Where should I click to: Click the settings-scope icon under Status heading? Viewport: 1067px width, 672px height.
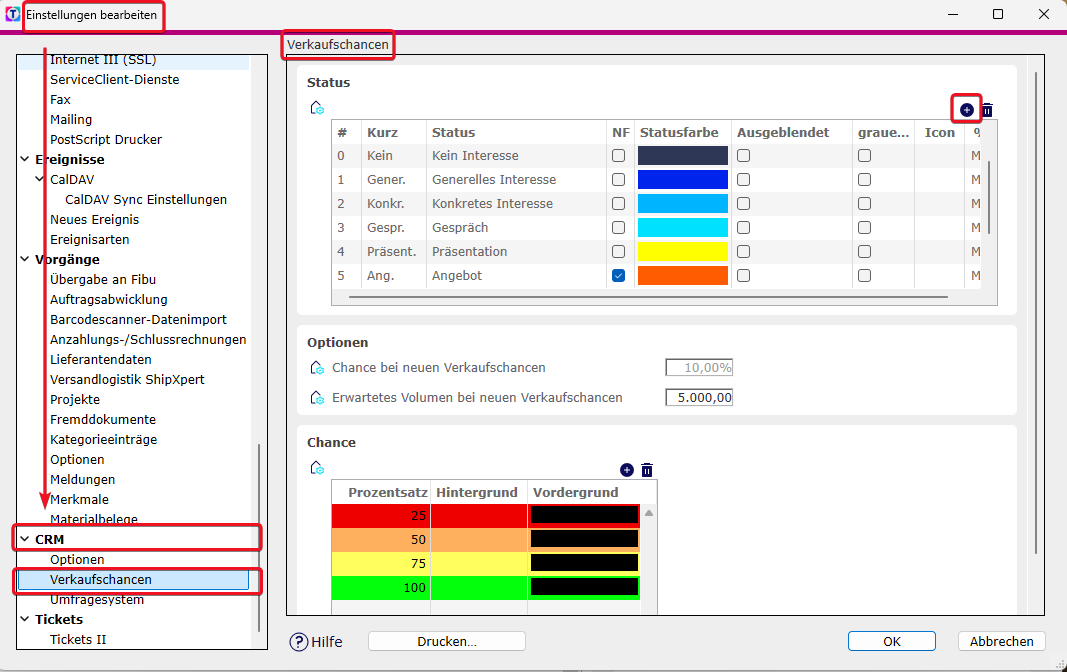pos(317,107)
